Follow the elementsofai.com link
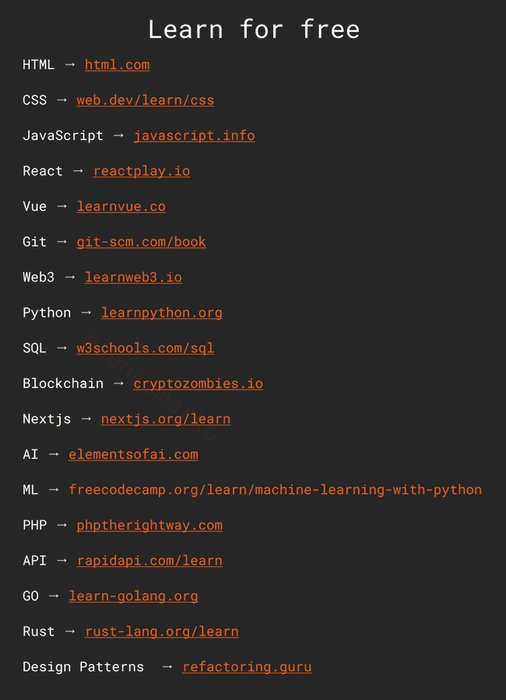 coord(133,454)
